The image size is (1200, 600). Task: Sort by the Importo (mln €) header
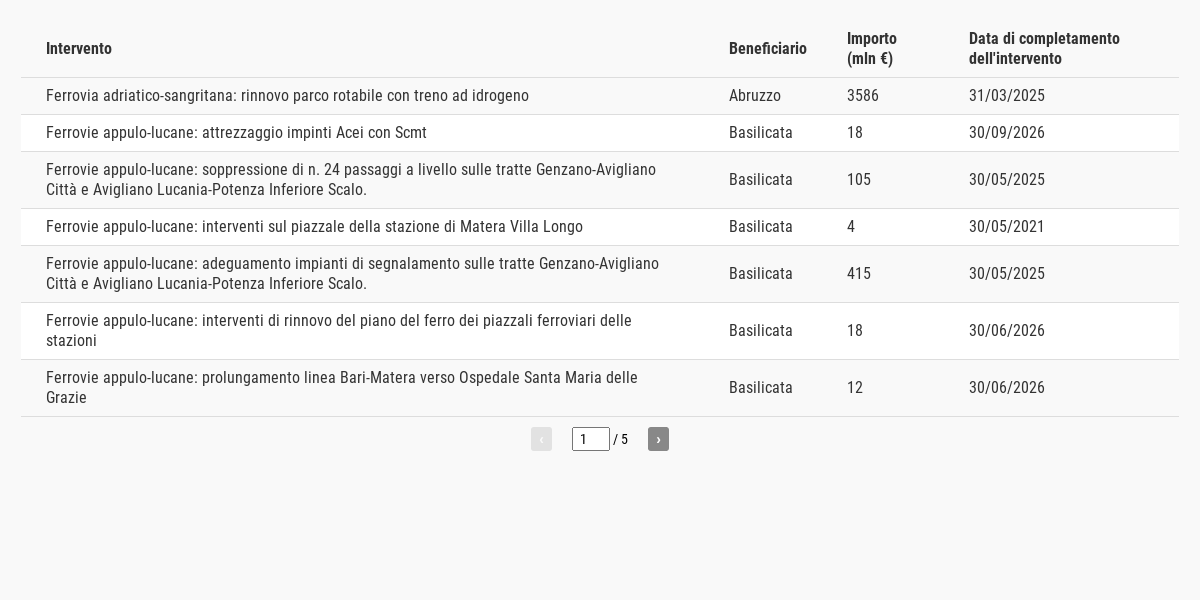pos(872,48)
